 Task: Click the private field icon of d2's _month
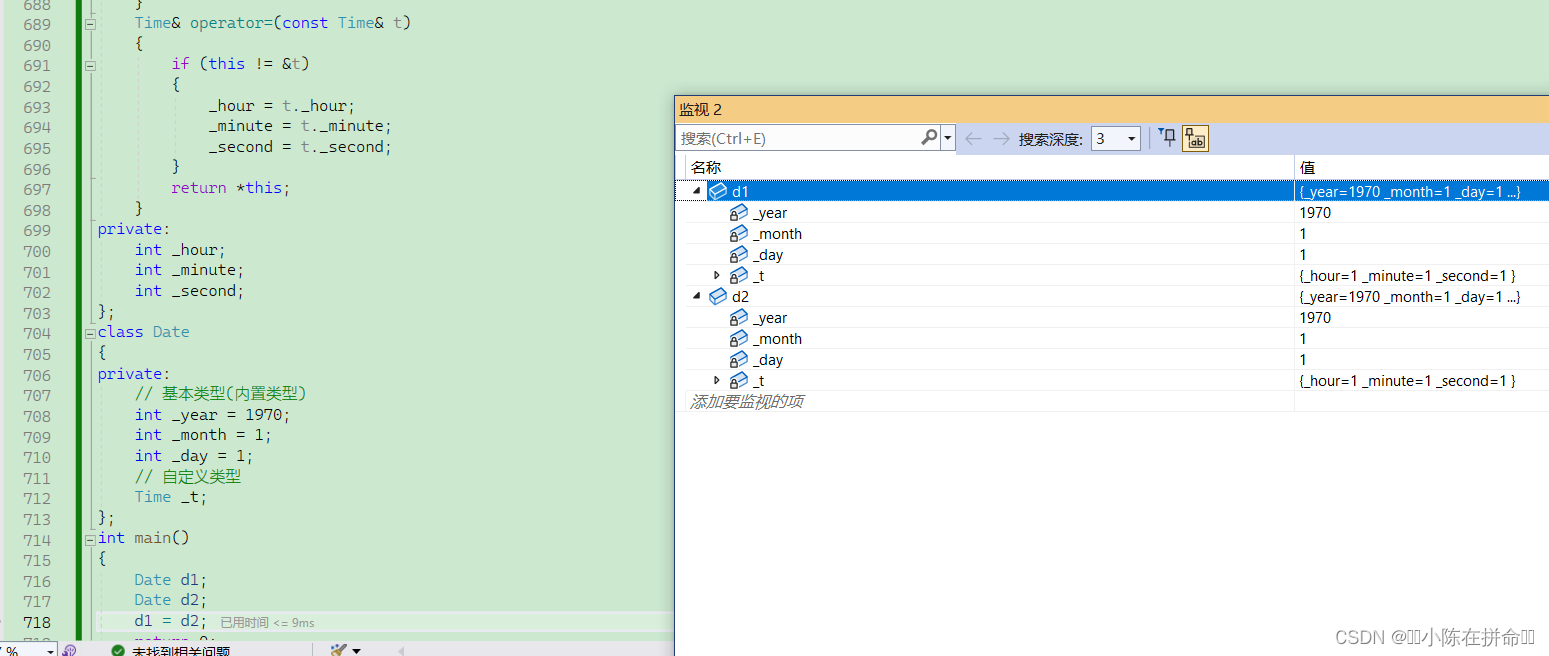click(x=739, y=338)
